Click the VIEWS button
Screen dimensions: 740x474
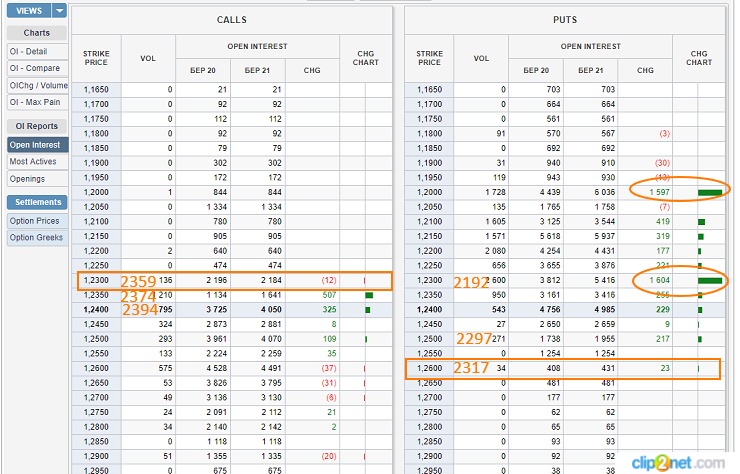29,10
